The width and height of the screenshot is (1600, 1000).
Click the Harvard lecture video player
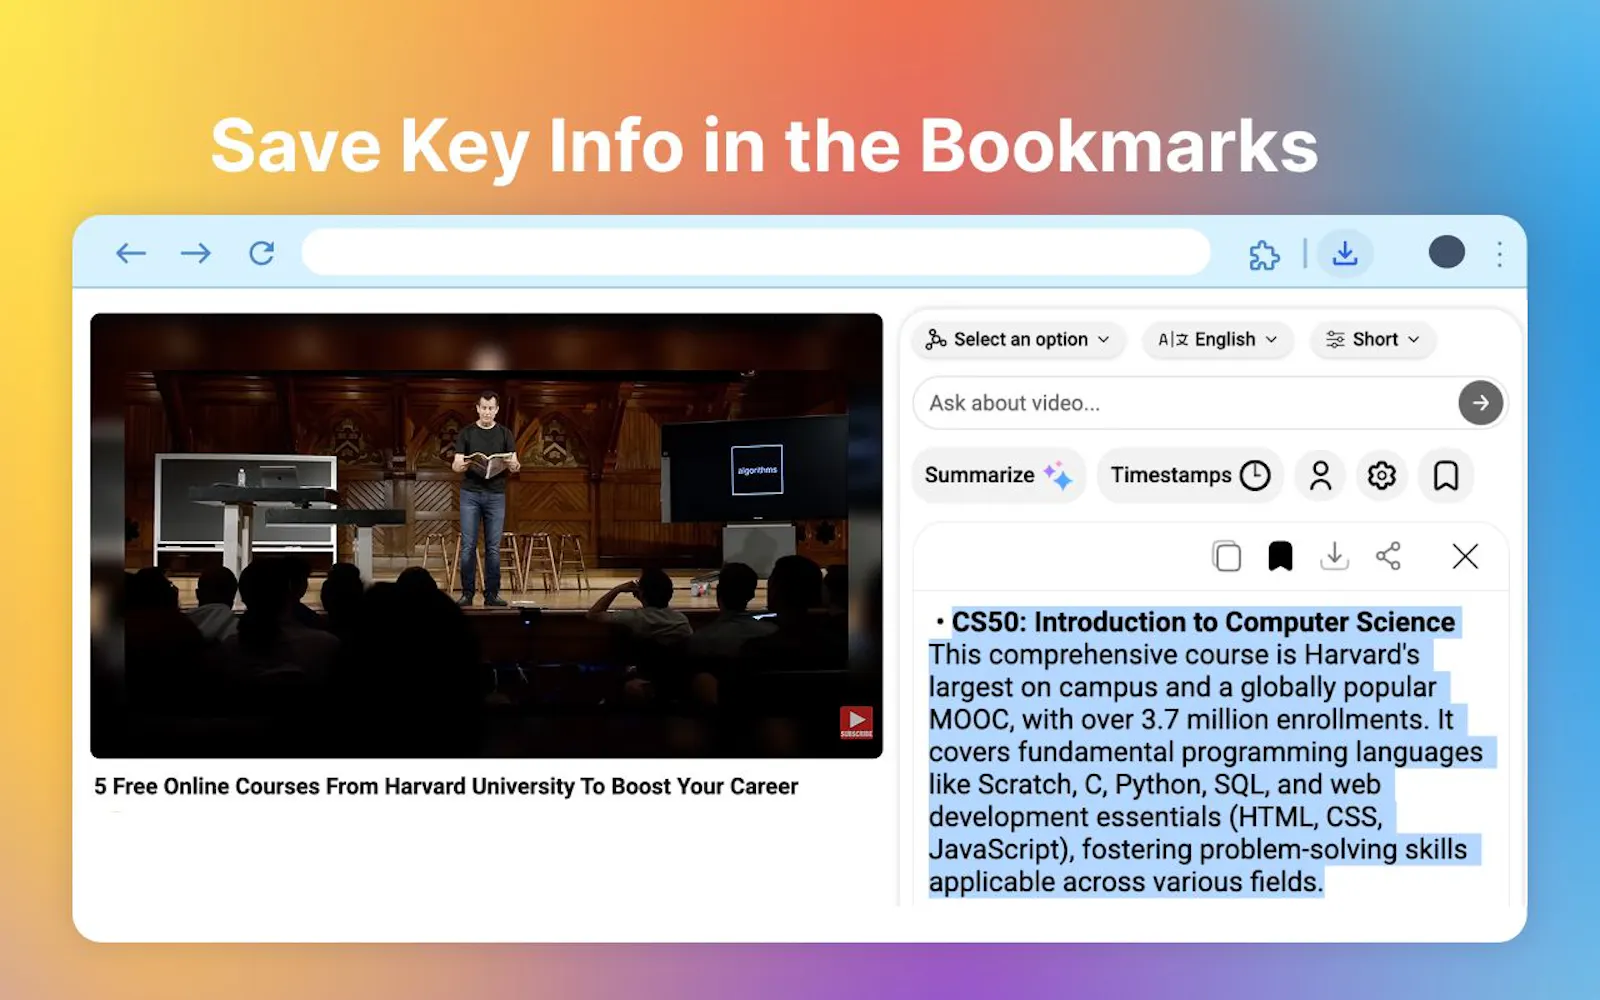tap(486, 536)
